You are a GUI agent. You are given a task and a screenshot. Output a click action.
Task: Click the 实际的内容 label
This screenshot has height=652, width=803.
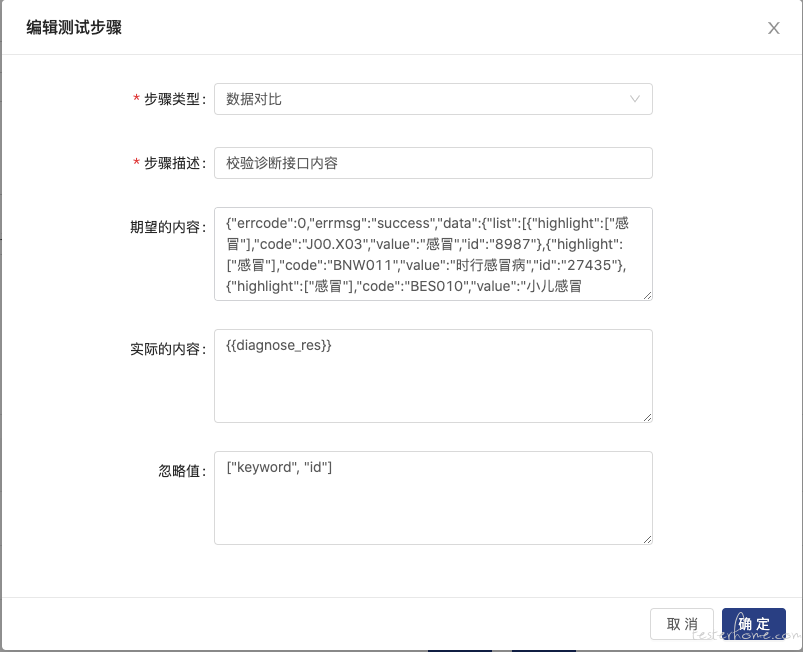(x=167, y=349)
